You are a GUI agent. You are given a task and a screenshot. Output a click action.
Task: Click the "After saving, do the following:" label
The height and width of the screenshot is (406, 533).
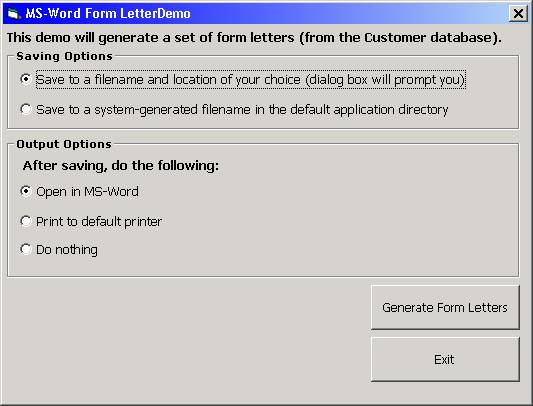(x=121, y=166)
